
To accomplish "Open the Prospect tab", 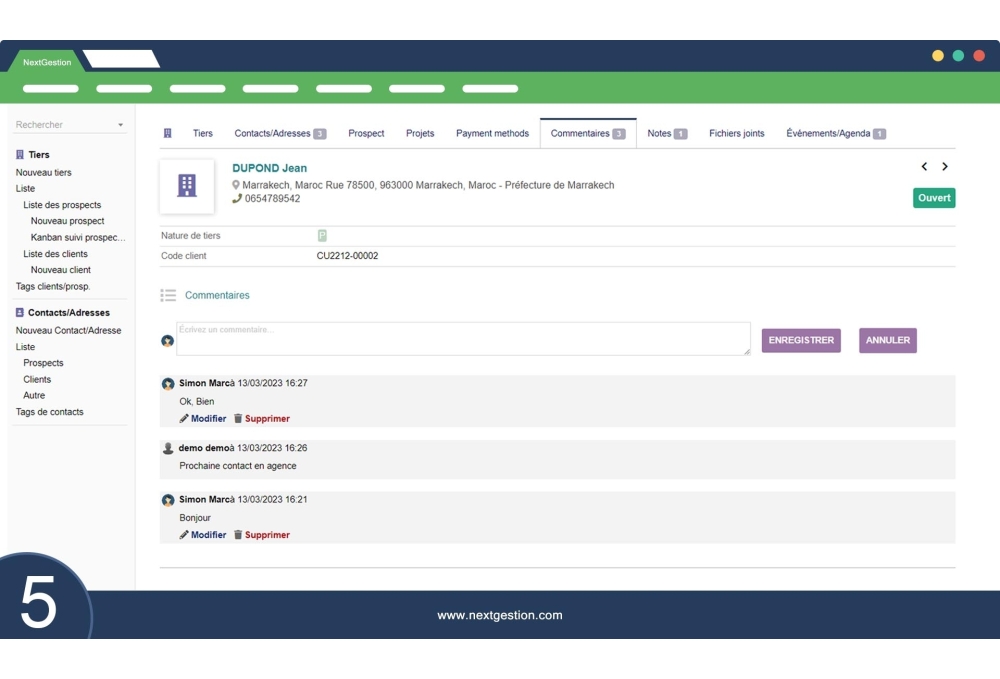I will [x=367, y=132].
